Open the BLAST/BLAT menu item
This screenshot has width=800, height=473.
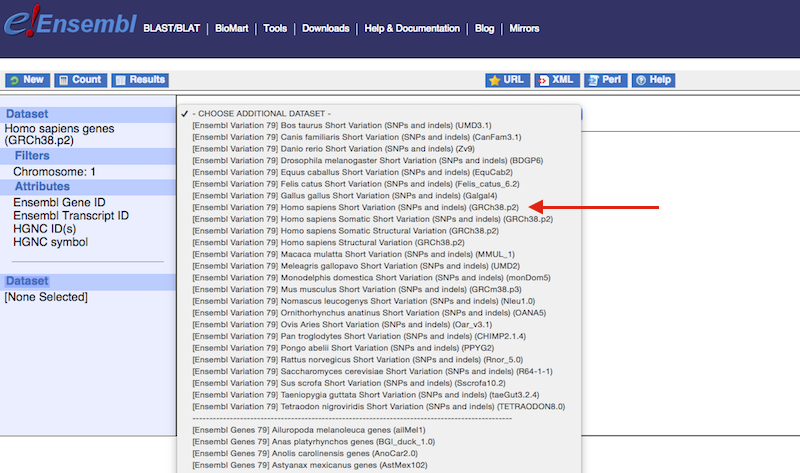(174, 28)
